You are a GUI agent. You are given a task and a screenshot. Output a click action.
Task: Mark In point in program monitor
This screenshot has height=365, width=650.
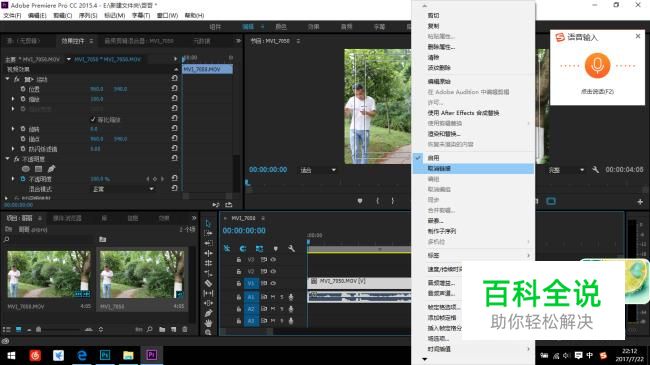[377, 201]
